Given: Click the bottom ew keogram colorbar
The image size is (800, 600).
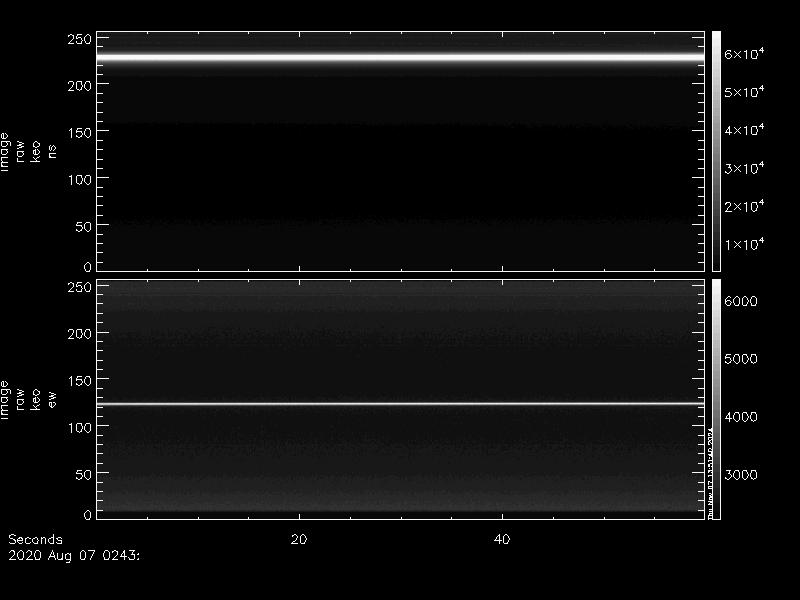Looking at the screenshot, I should coord(716,400).
